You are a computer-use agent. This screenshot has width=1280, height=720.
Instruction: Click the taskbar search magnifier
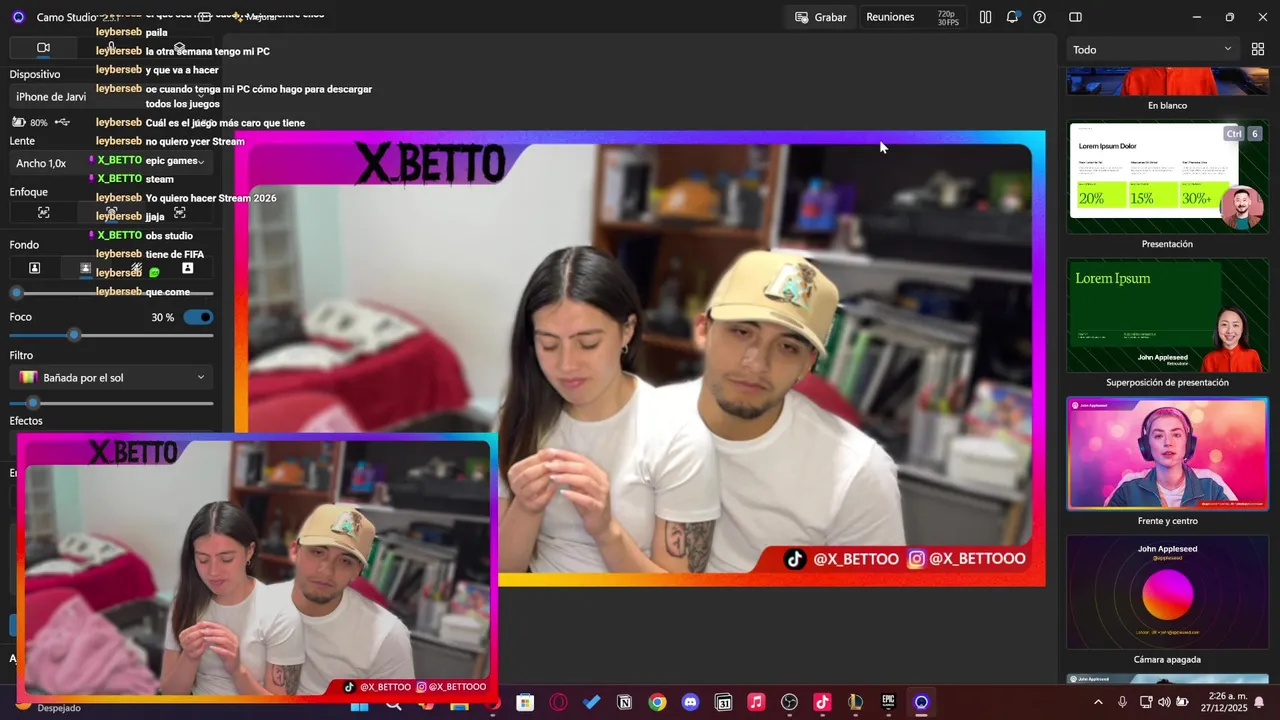[393, 705]
